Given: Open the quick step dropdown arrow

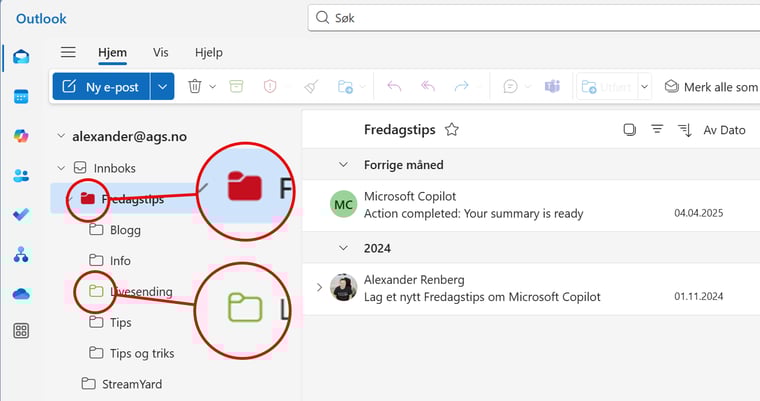Looking at the screenshot, I should [x=644, y=87].
